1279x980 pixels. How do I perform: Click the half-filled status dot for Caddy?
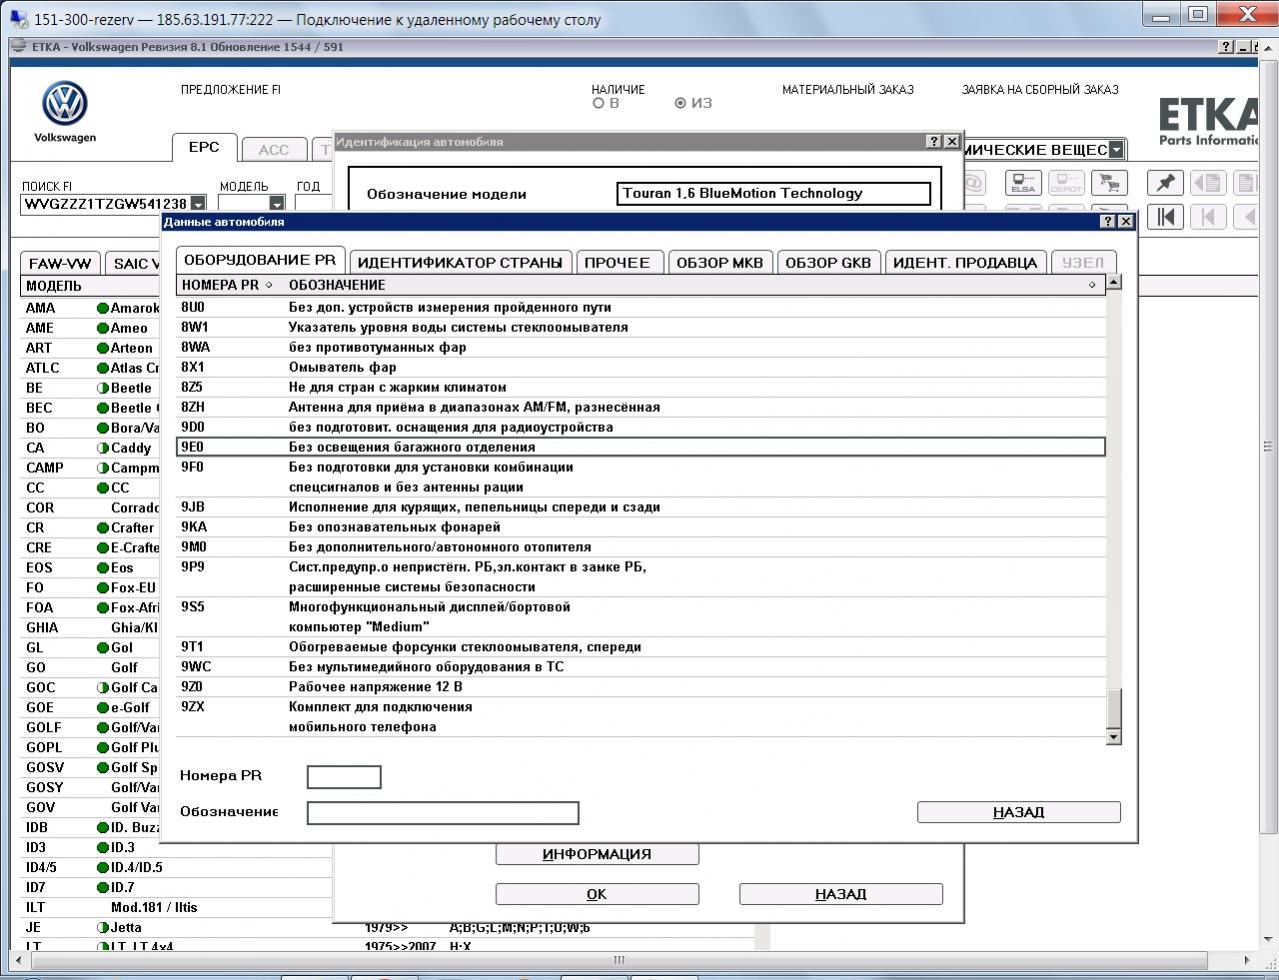tap(103, 448)
